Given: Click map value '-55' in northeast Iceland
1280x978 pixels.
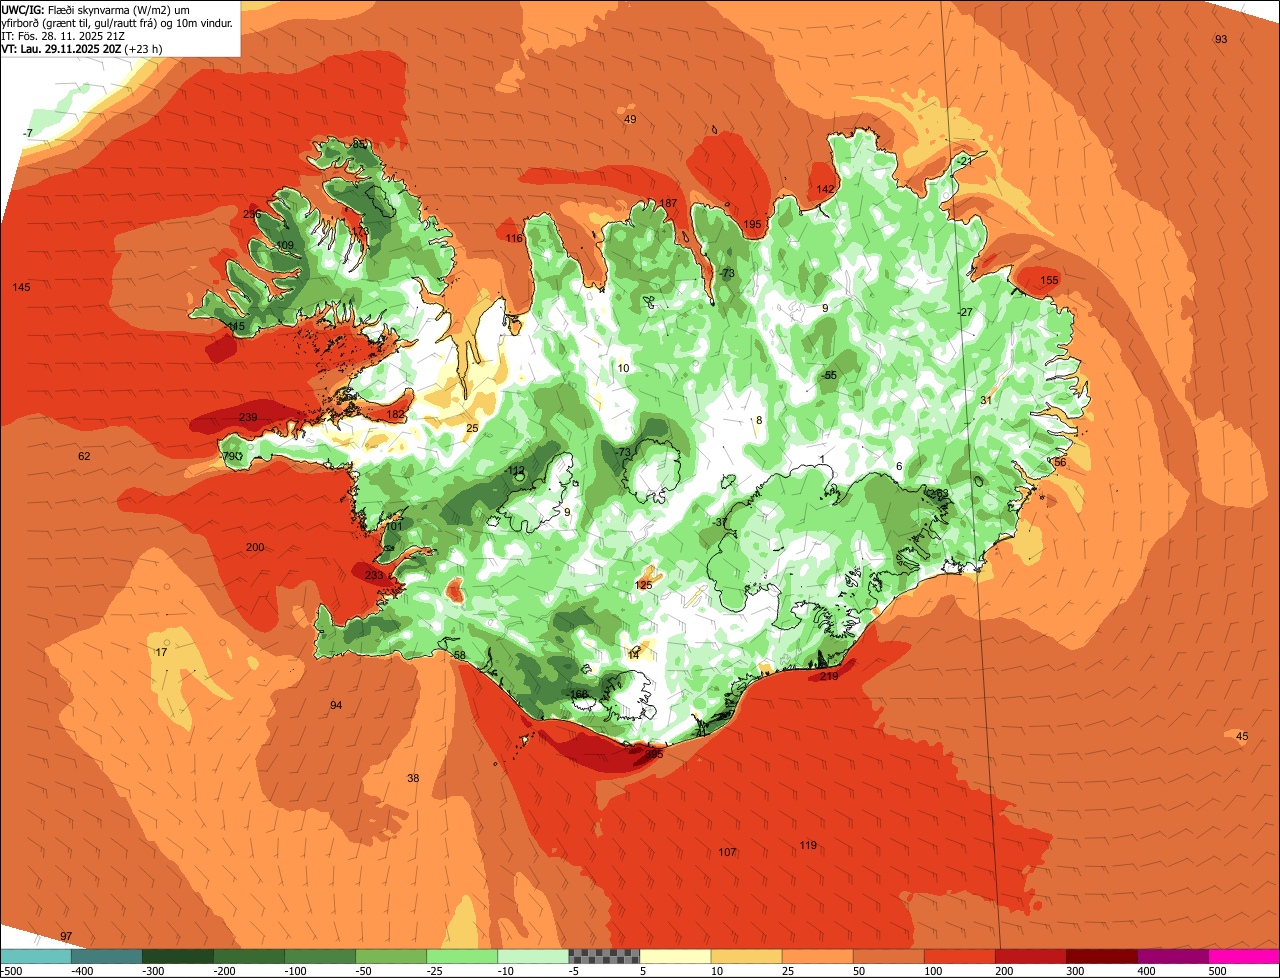Looking at the screenshot, I should coord(829,375).
